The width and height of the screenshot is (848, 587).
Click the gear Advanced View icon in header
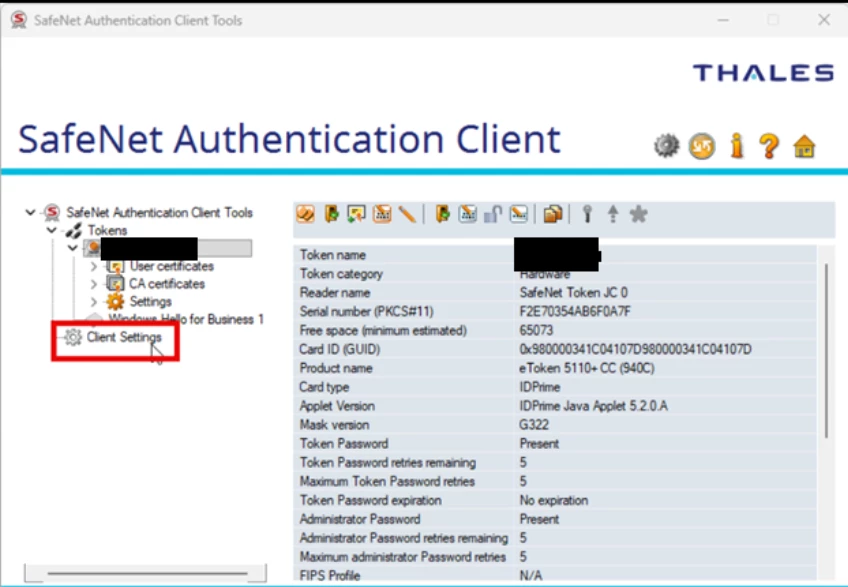(666, 146)
